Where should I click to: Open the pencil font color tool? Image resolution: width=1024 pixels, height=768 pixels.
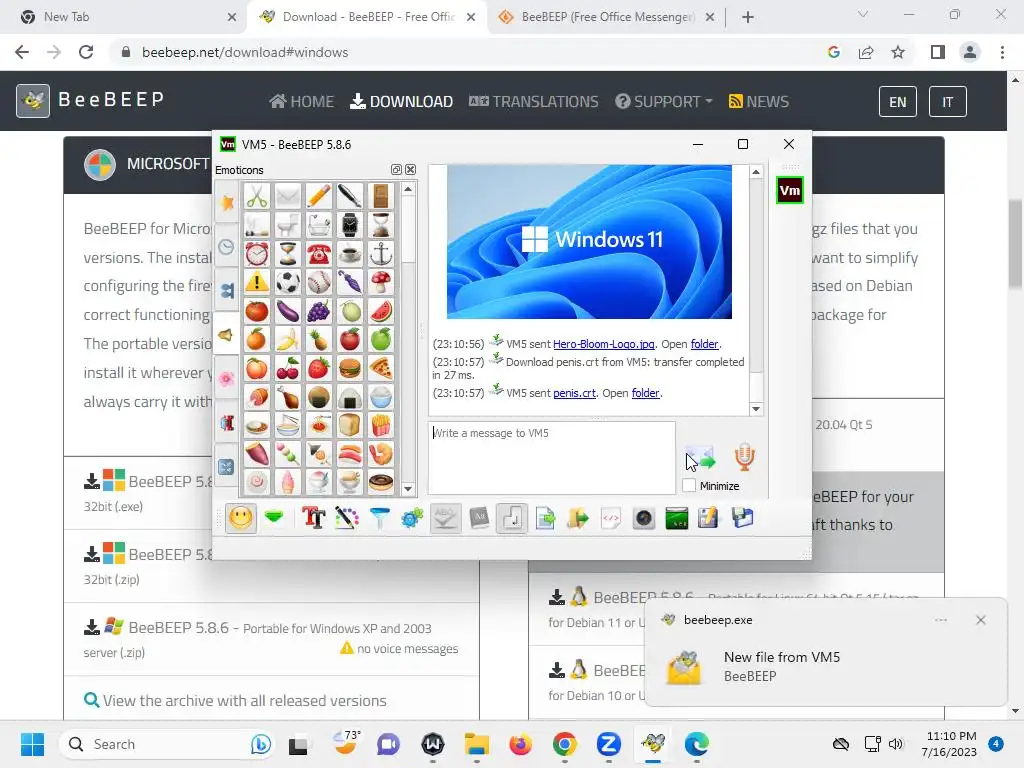click(347, 519)
